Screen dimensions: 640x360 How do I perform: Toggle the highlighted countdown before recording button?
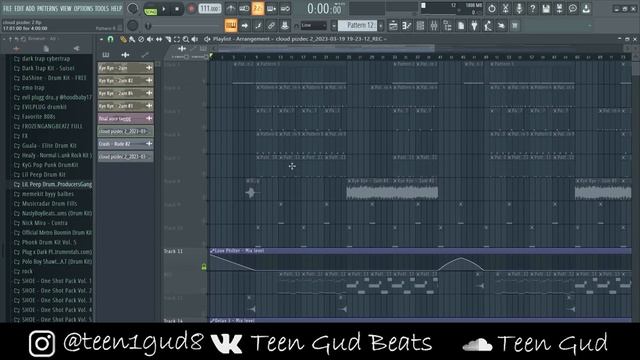pyautogui.click(x=258, y=9)
